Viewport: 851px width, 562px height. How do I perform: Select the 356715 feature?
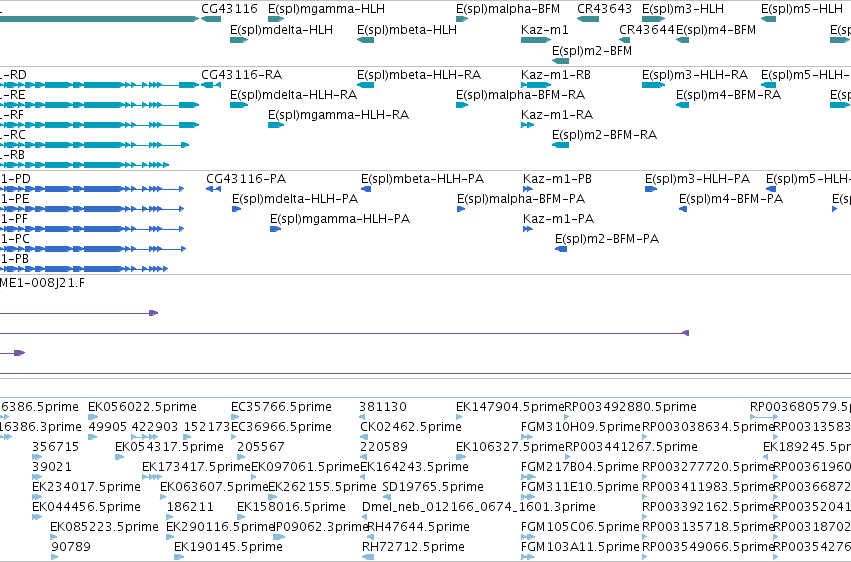(x=37, y=457)
